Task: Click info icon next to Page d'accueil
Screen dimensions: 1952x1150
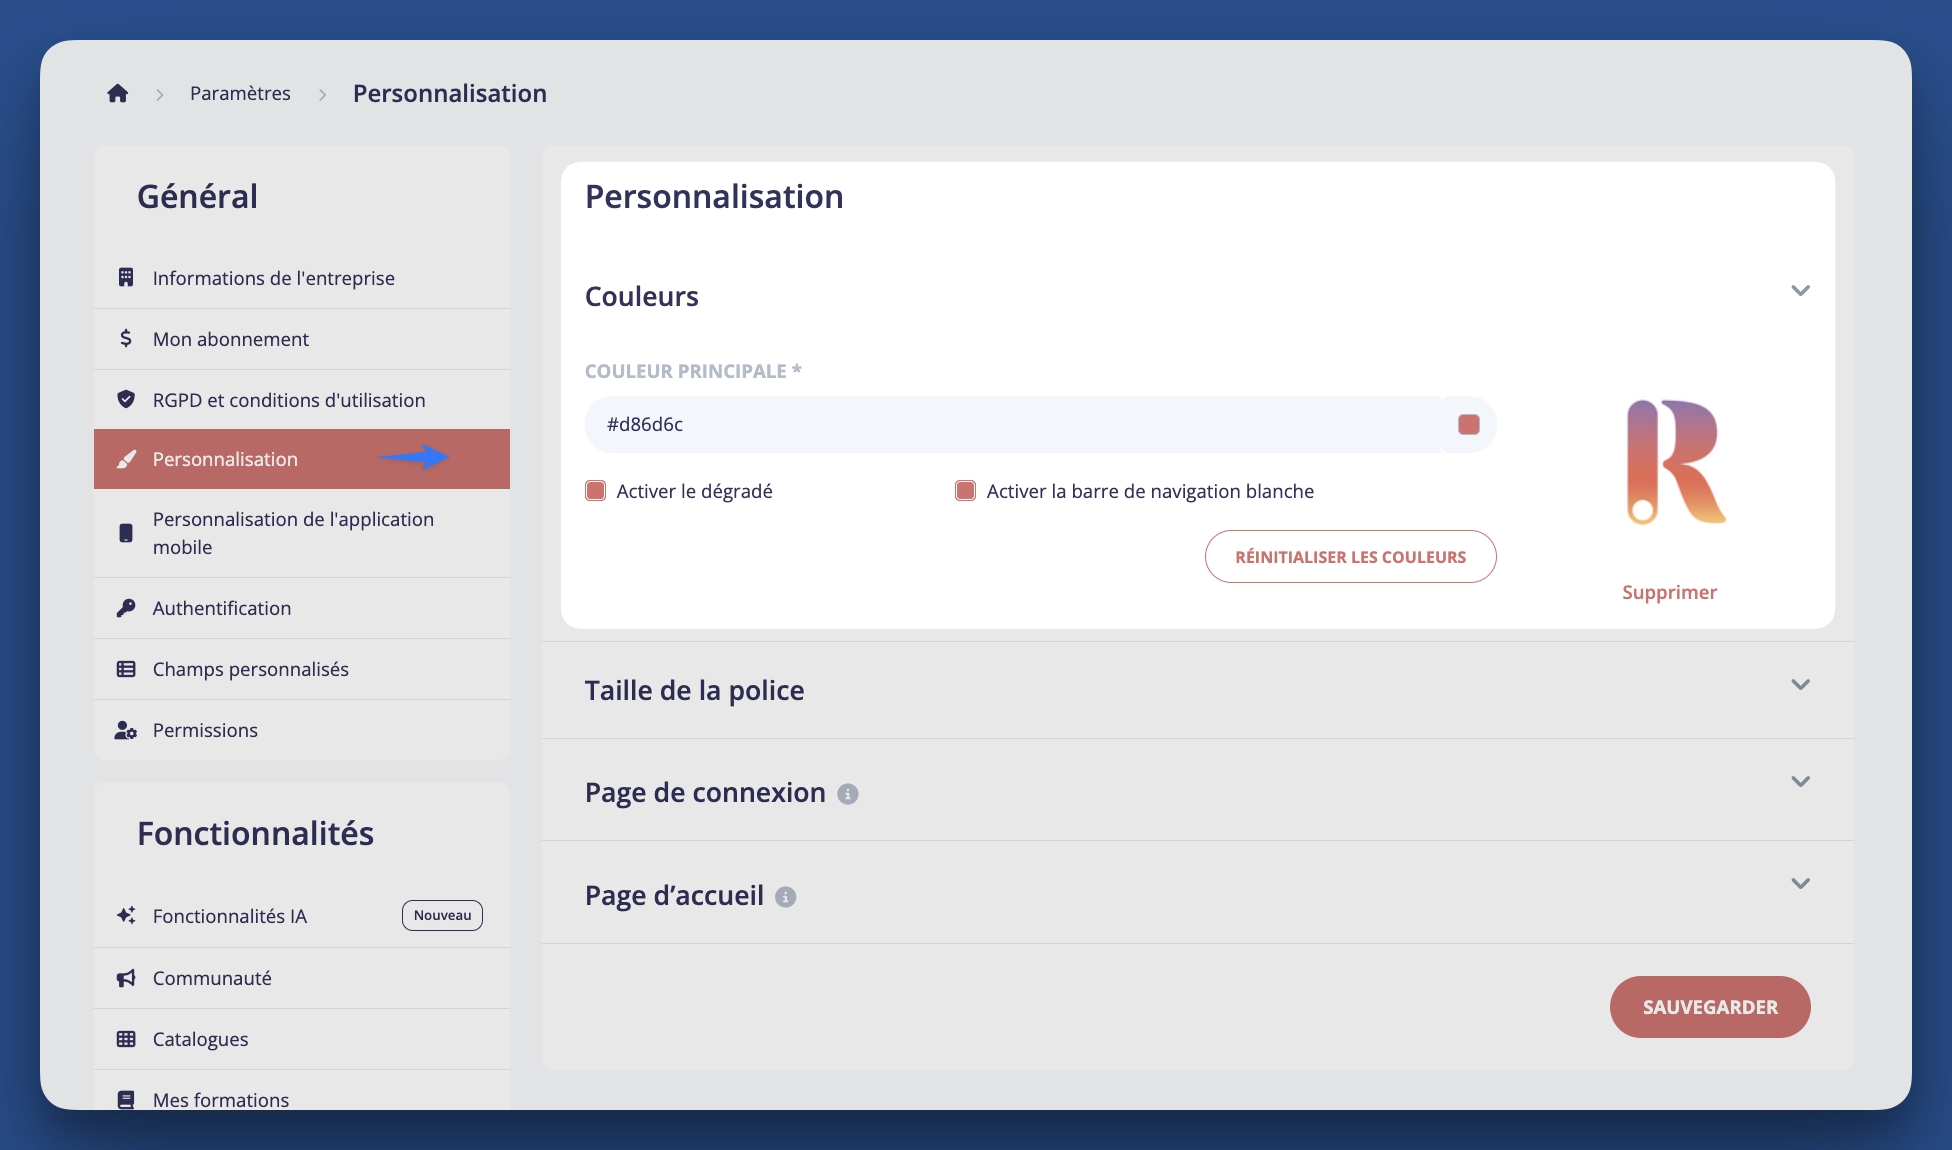Action: (786, 897)
